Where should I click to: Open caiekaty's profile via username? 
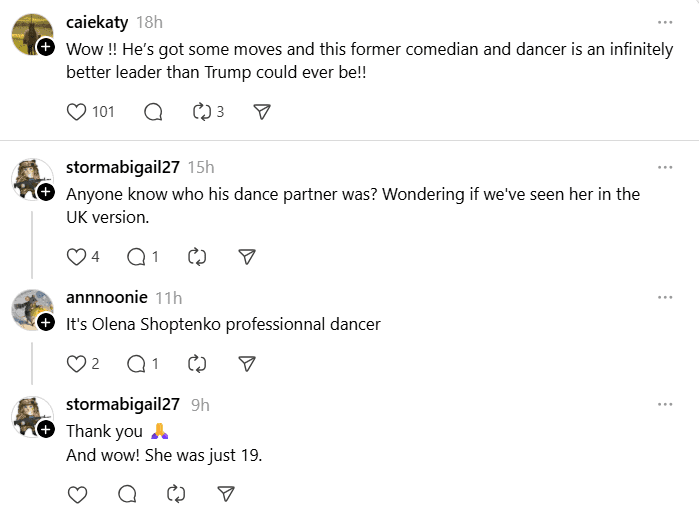[x=97, y=22]
